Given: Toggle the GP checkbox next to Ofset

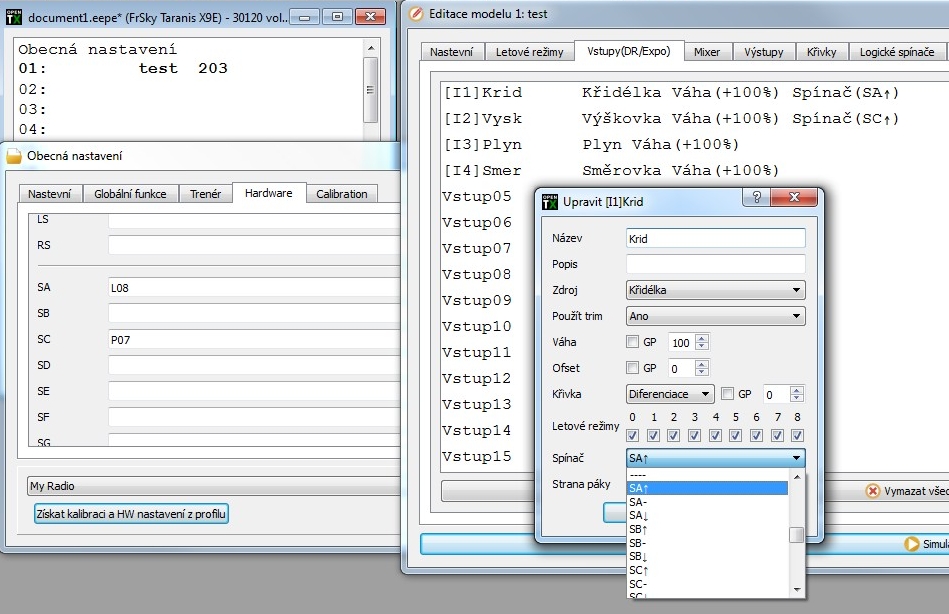Looking at the screenshot, I should point(632,368).
